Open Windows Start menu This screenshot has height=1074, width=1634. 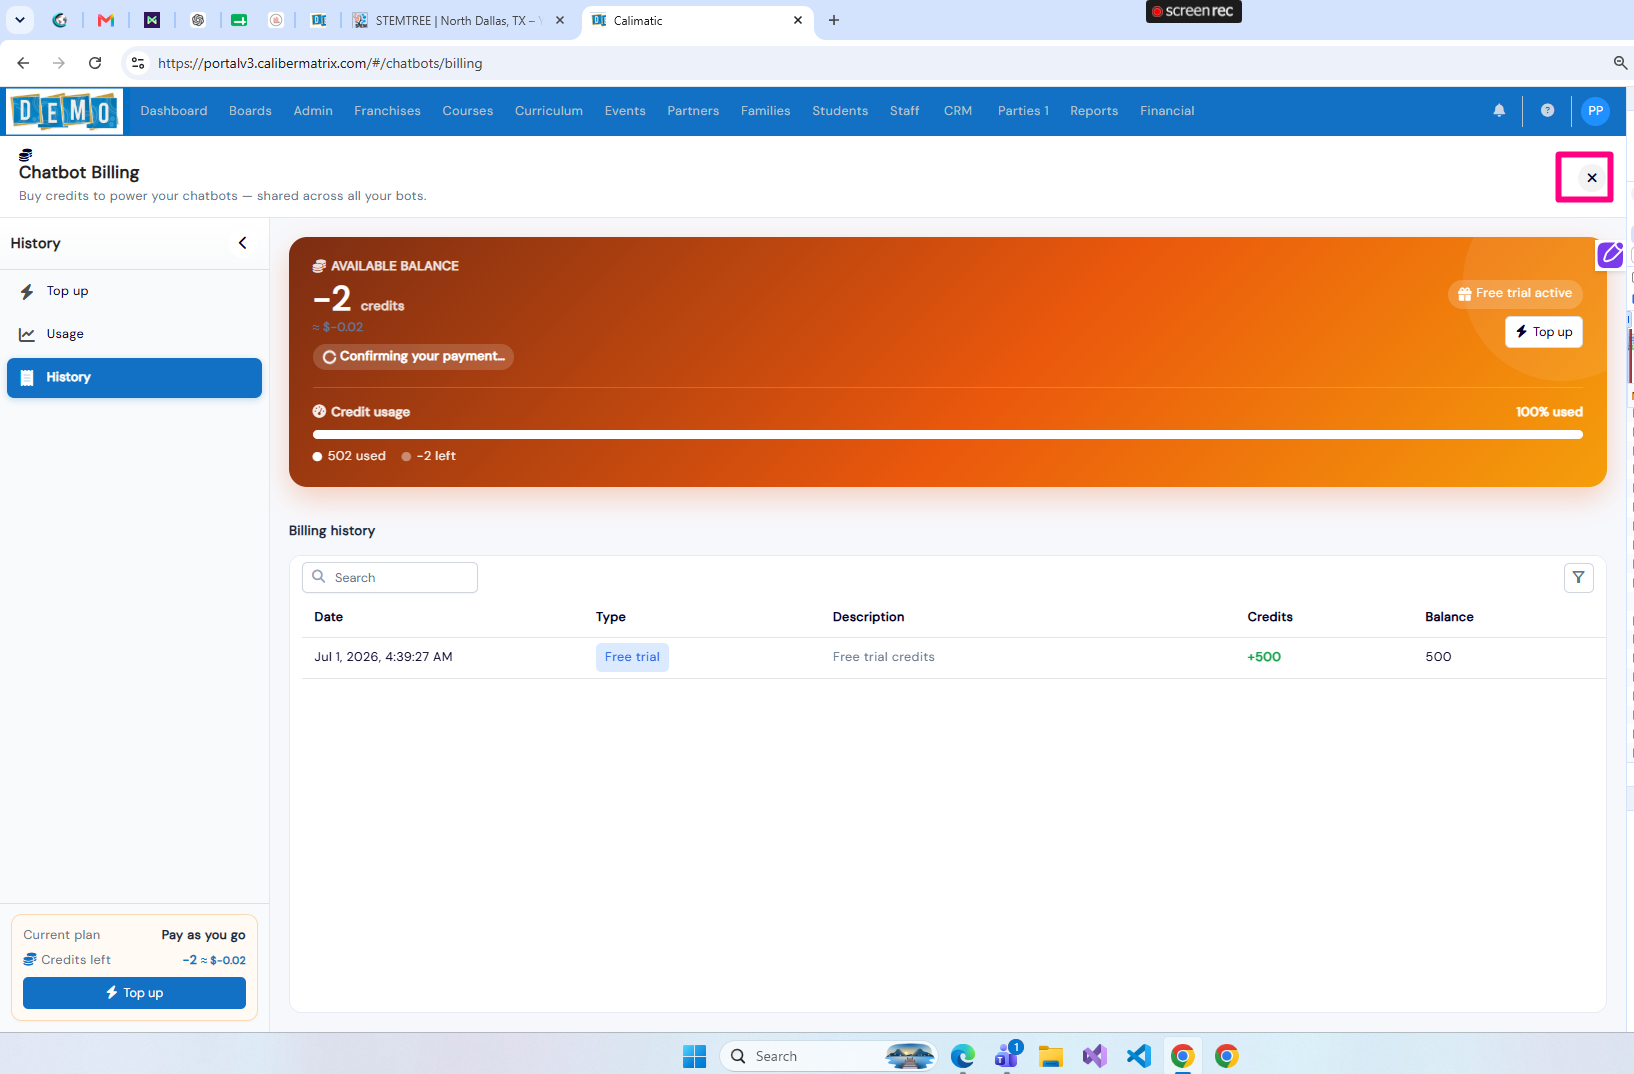[694, 1056]
